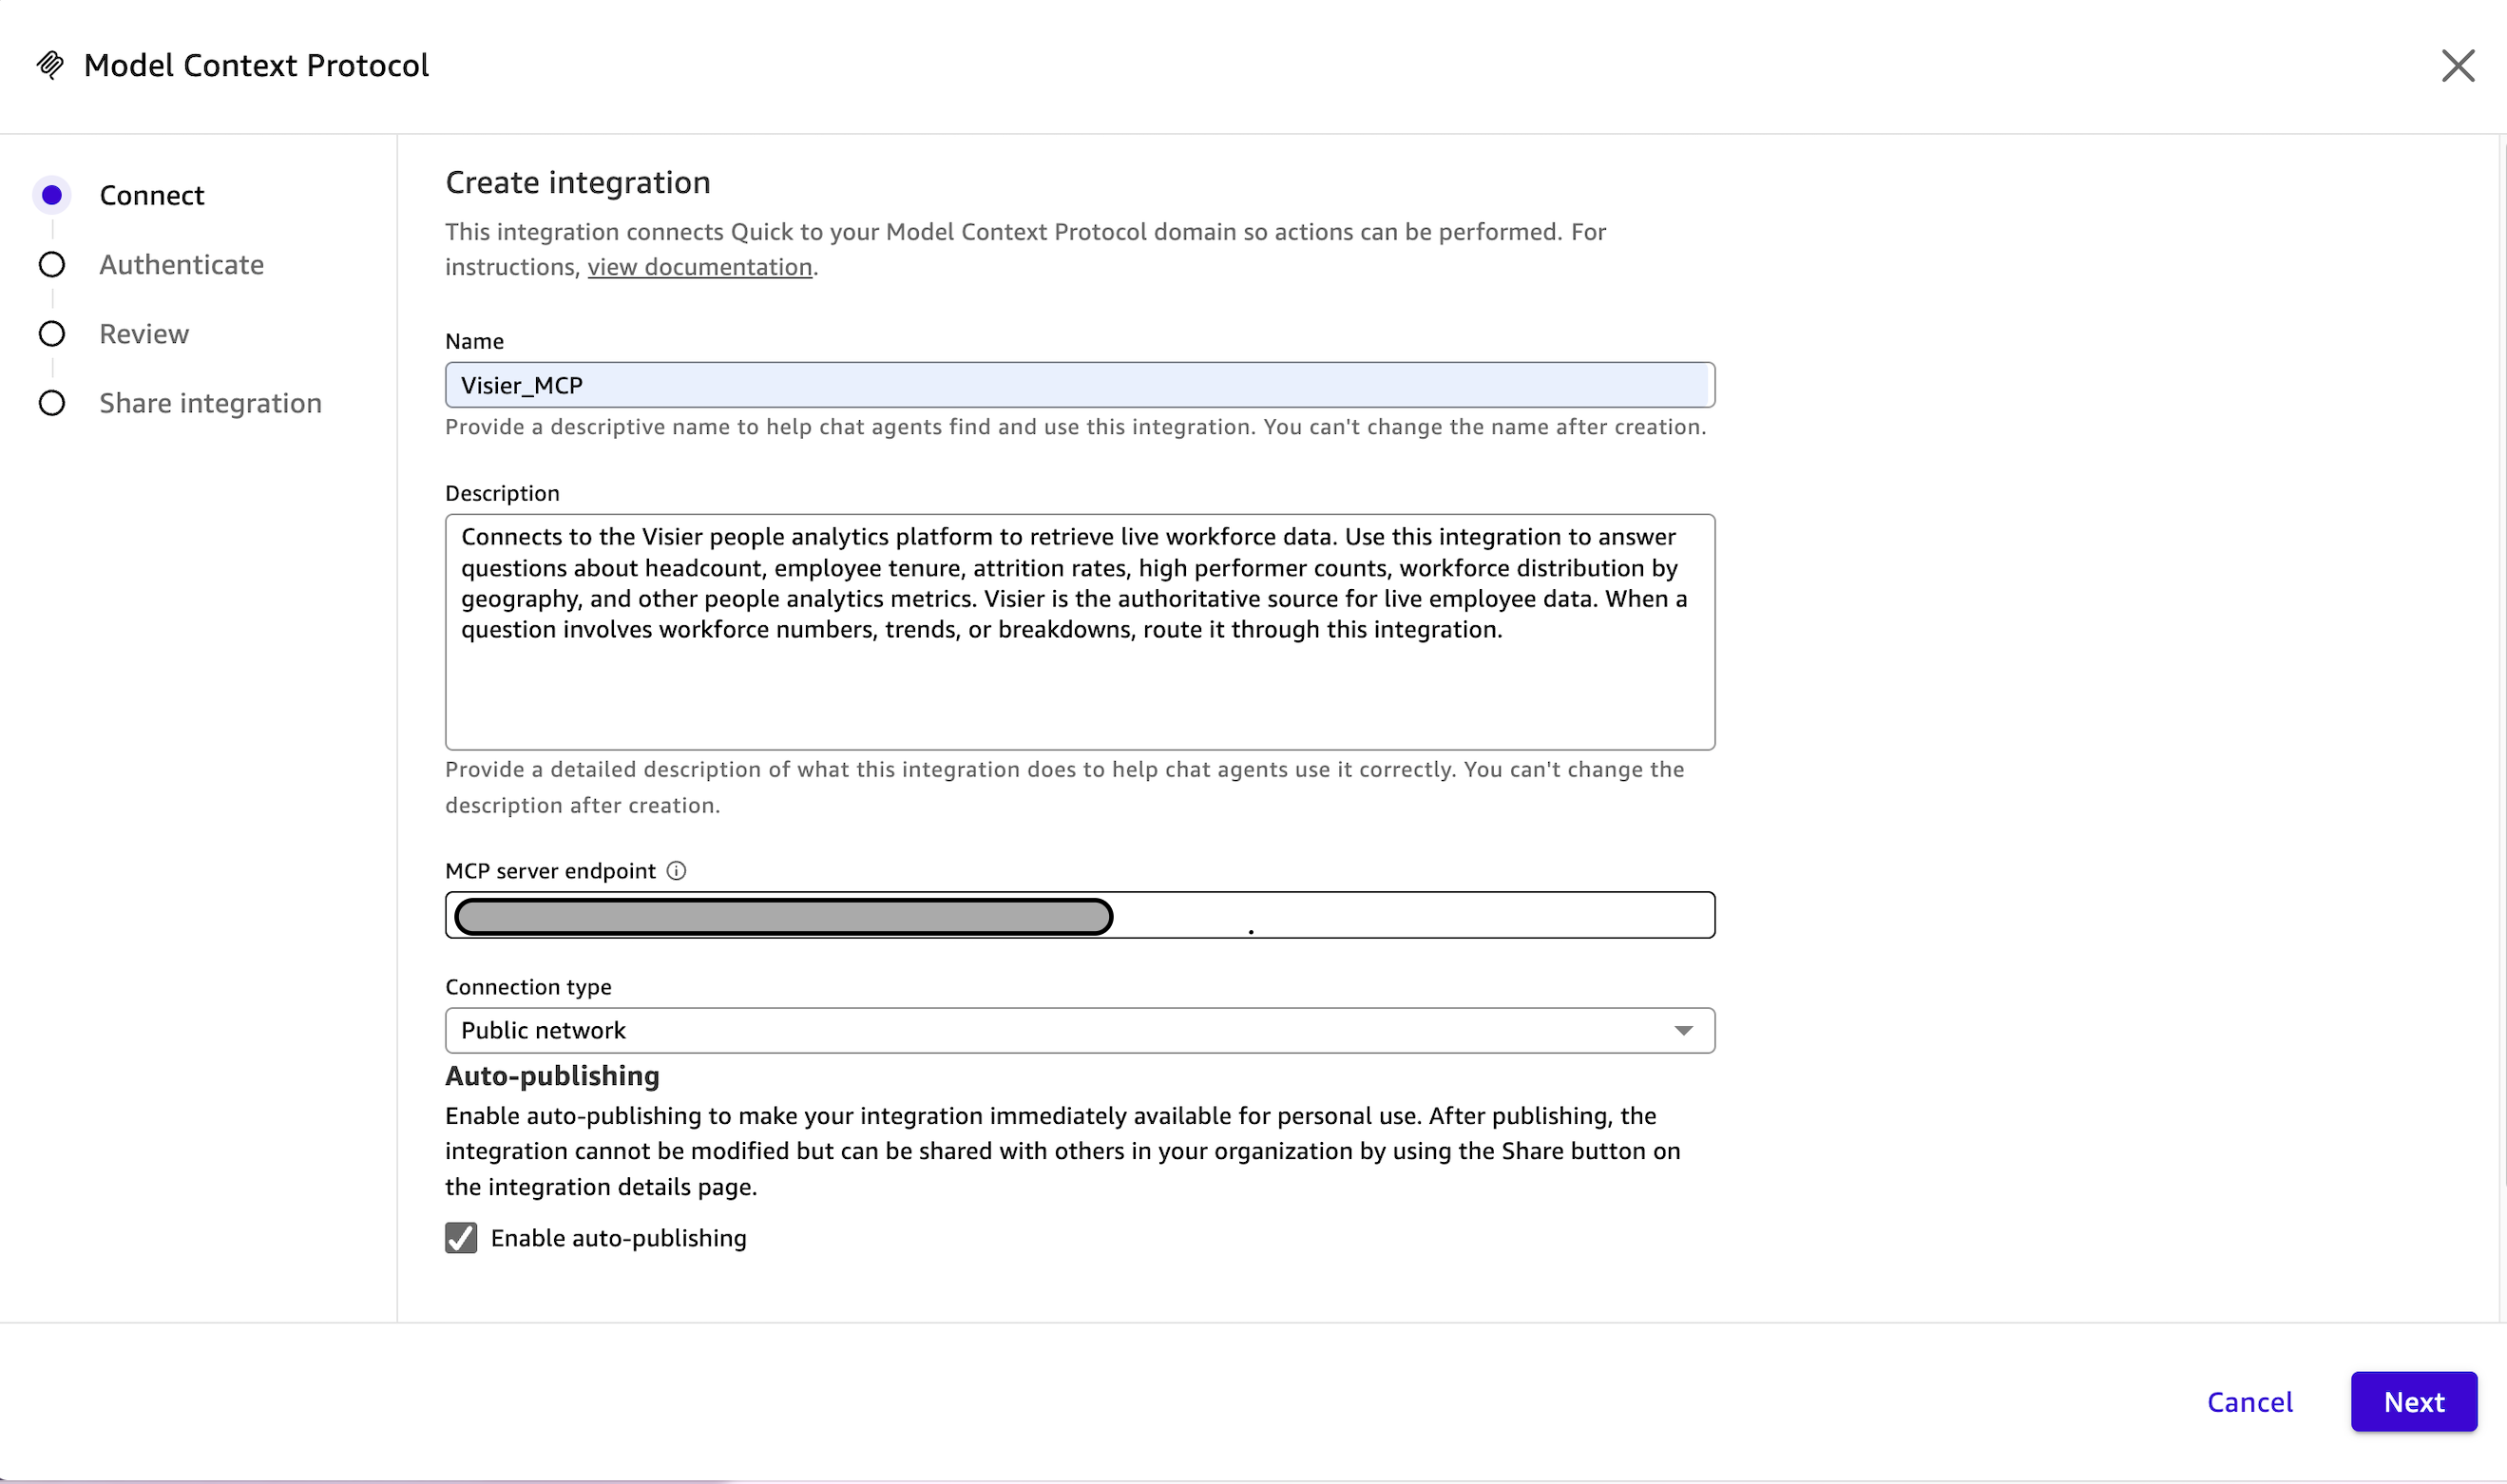Open the MCP server endpoint info tooltip
The height and width of the screenshot is (1484, 2507).
[676, 871]
